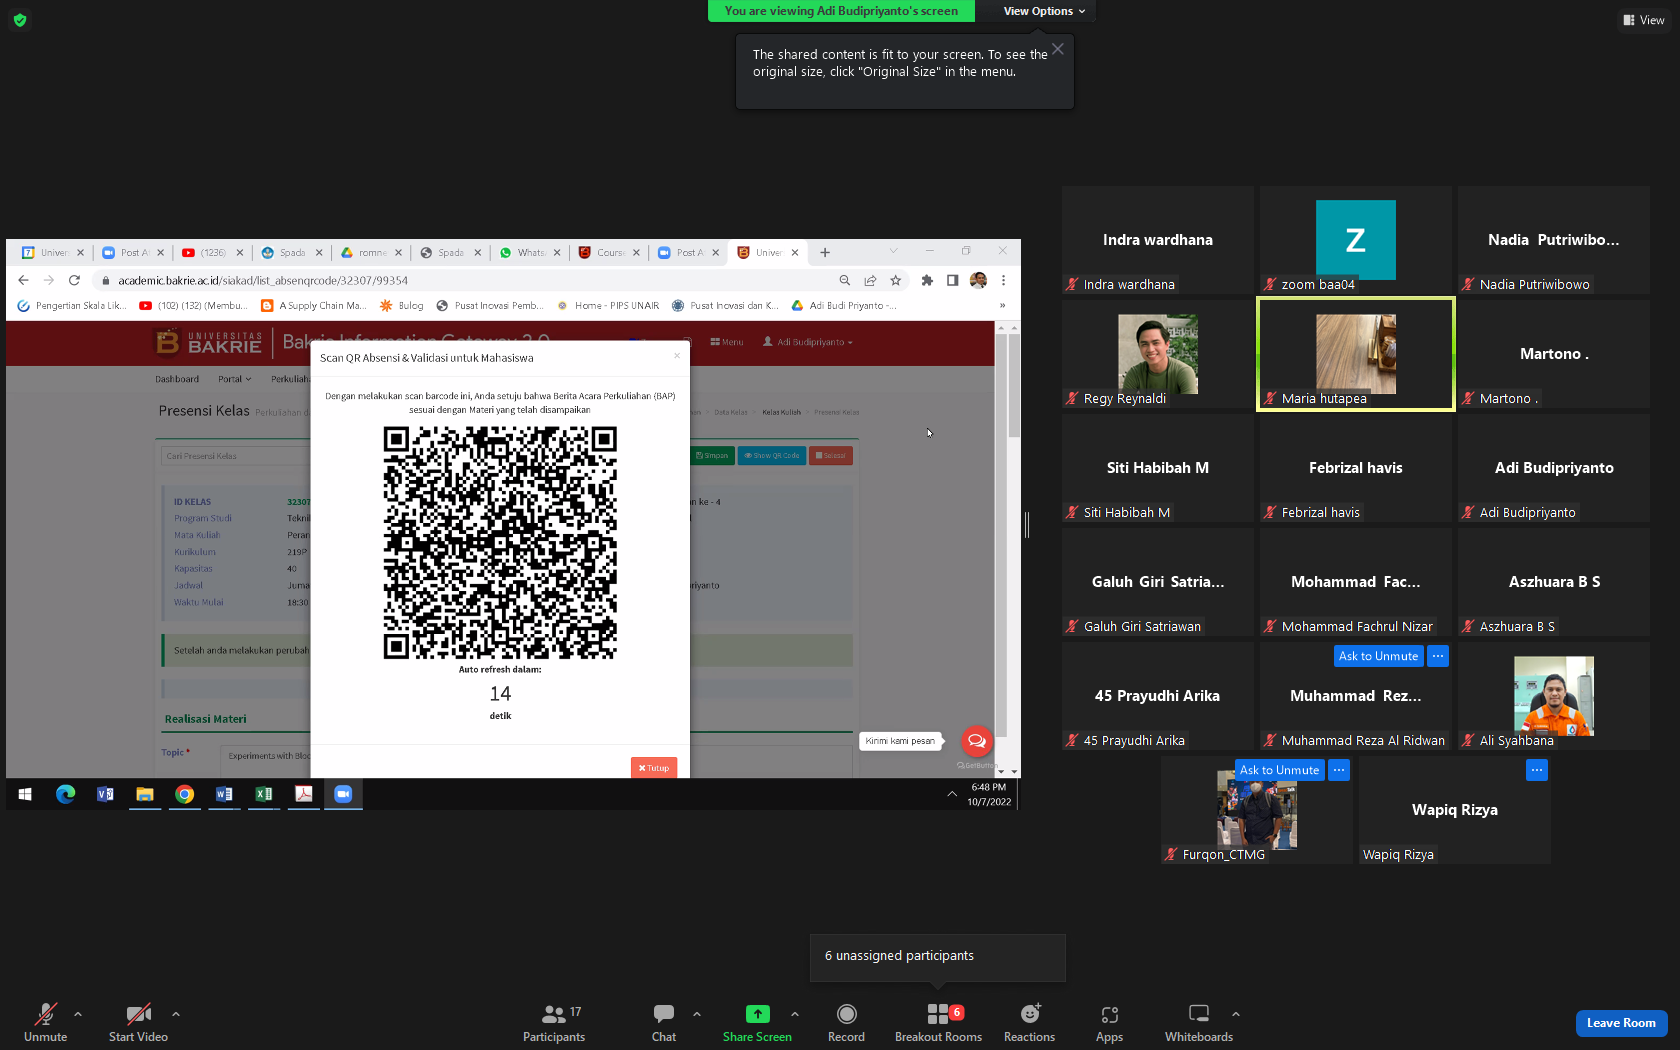Click the Universitas Bakrie logo

coord(209,343)
